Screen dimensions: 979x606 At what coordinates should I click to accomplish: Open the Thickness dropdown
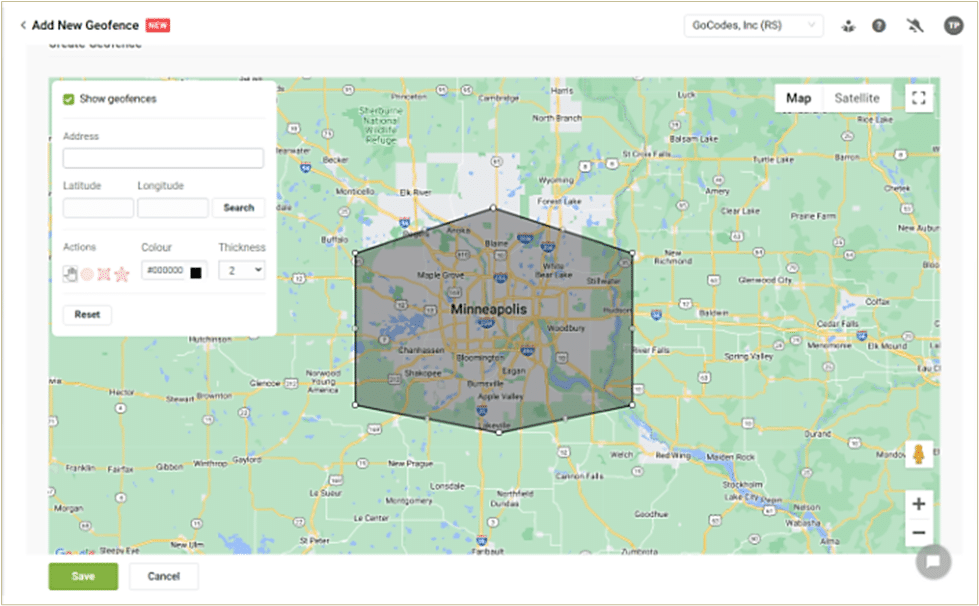tap(241, 270)
